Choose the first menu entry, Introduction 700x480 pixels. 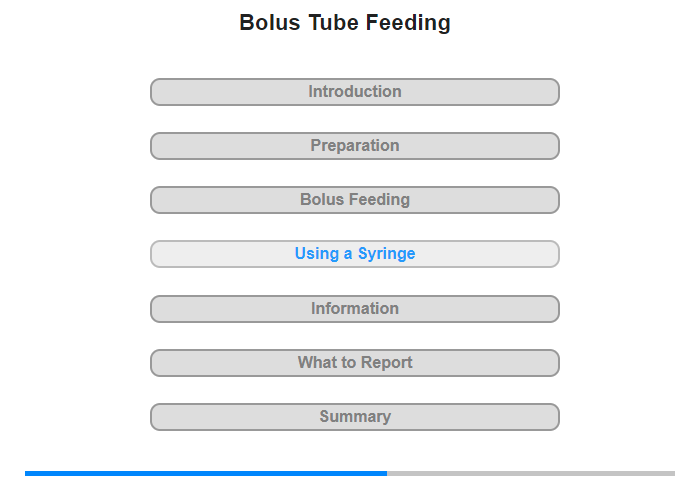tap(354, 92)
